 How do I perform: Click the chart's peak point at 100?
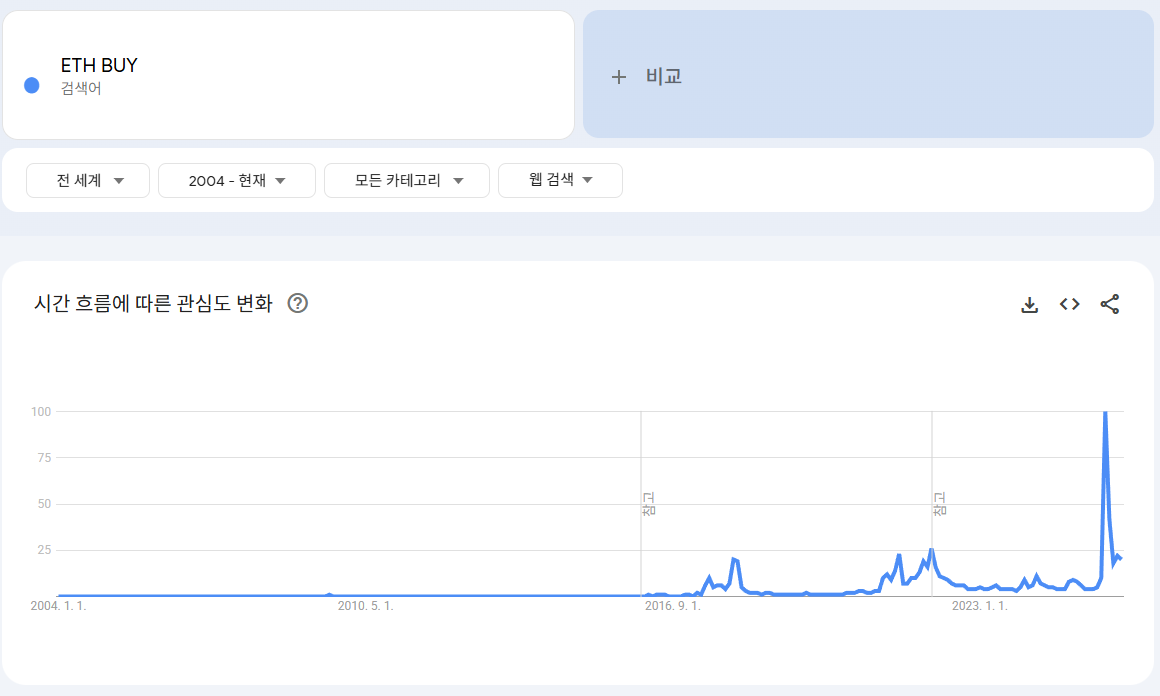coord(1105,412)
